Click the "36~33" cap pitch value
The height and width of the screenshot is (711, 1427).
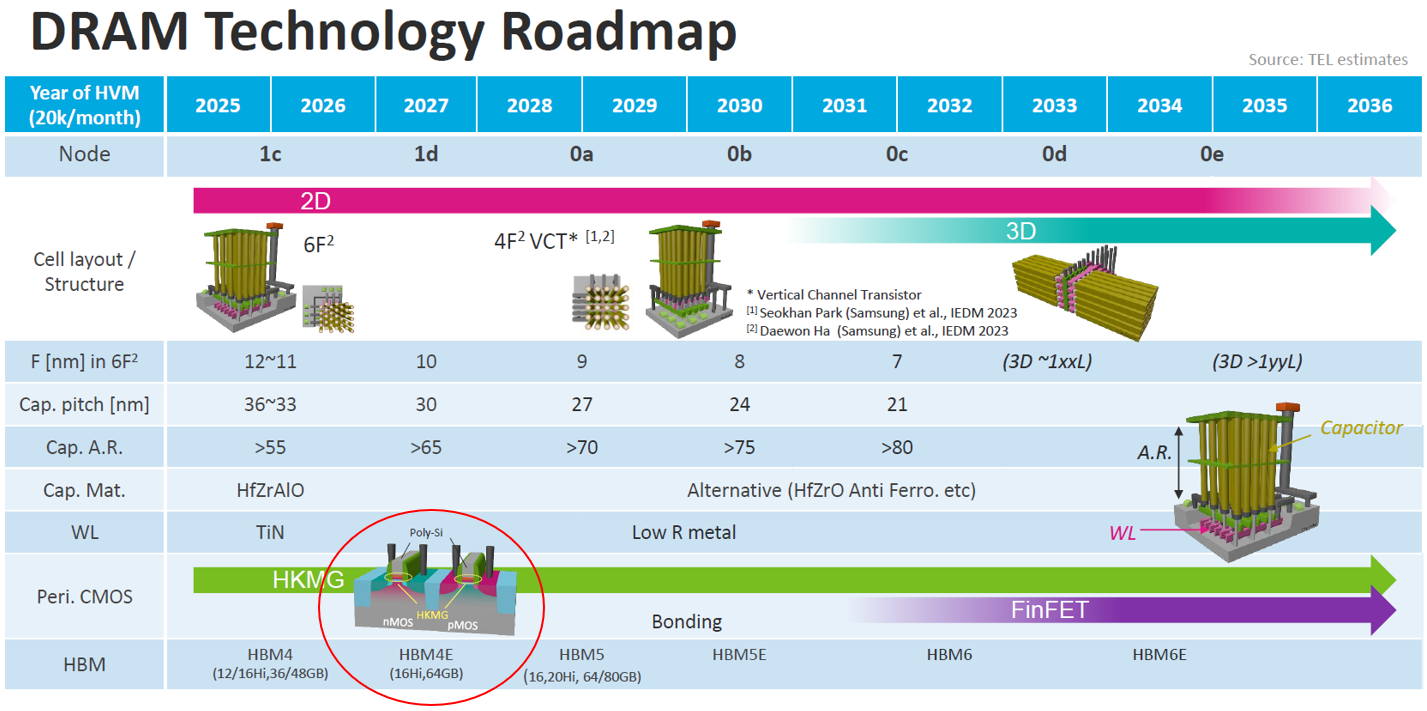point(270,404)
